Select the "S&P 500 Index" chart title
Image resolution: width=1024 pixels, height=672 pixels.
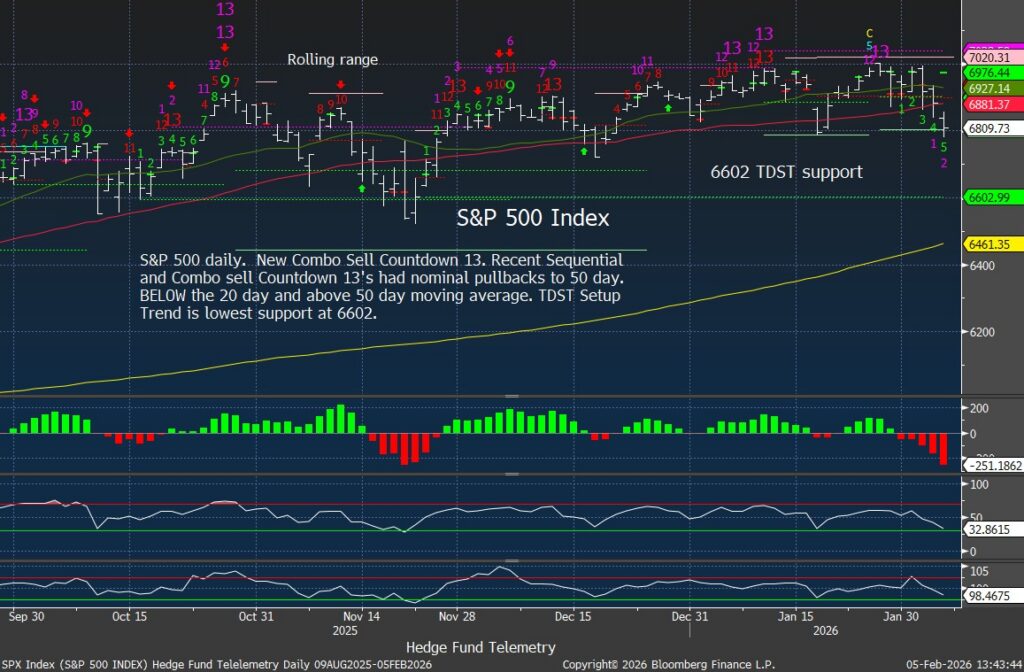click(x=533, y=217)
